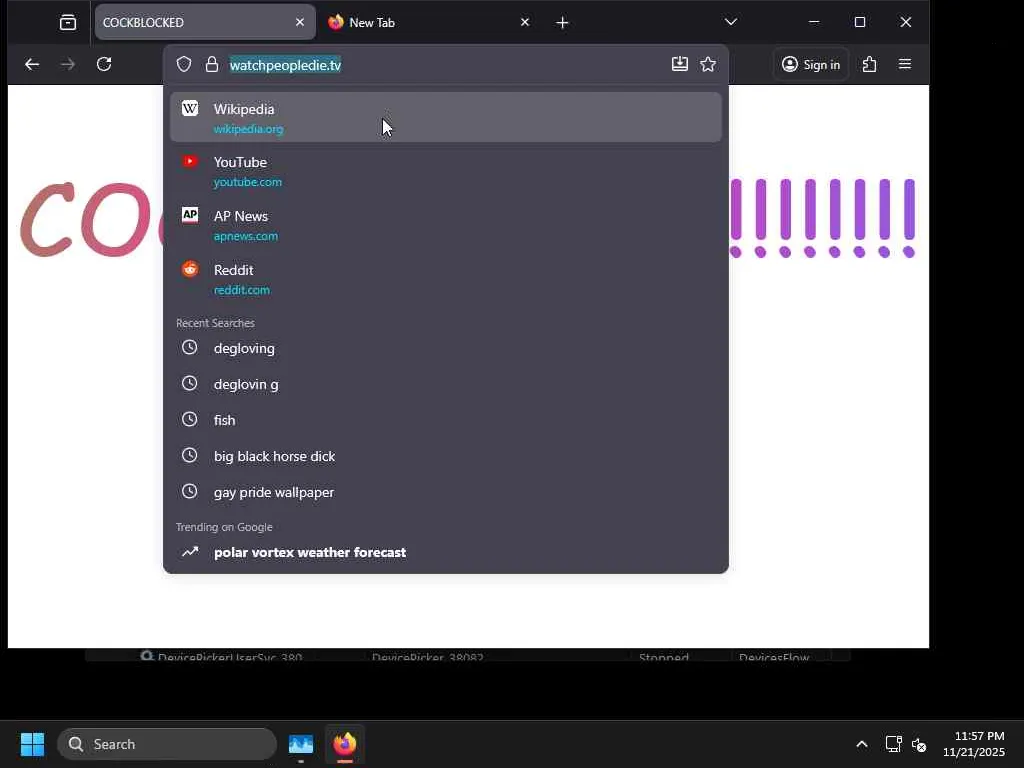Choose the Wikipedia suggestion
This screenshot has height=768, width=1024.
pyautogui.click(x=445, y=118)
